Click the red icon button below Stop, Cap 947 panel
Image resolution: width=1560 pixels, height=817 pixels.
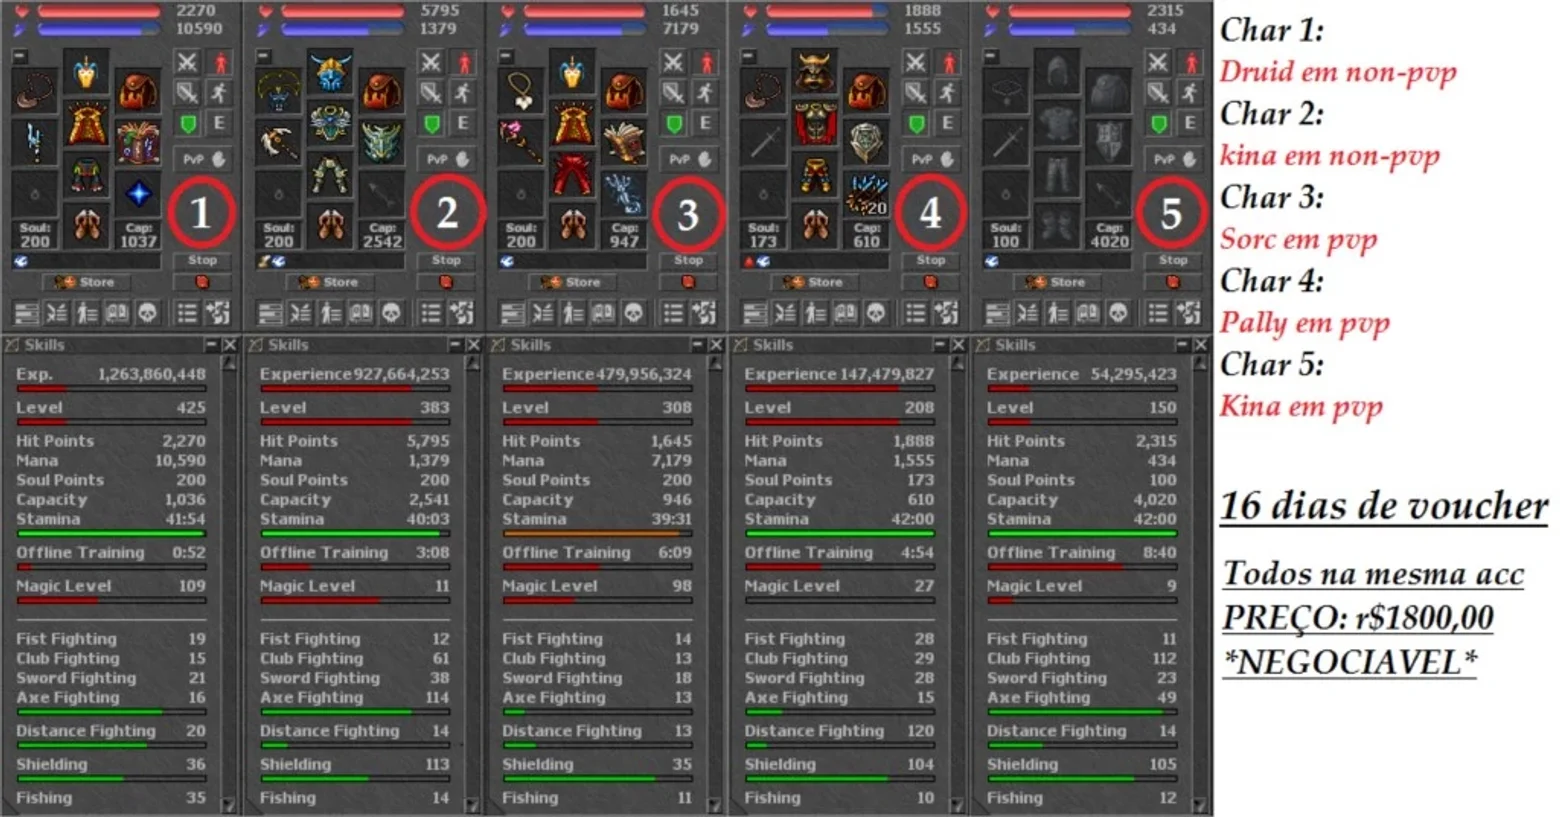click(688, 282)
